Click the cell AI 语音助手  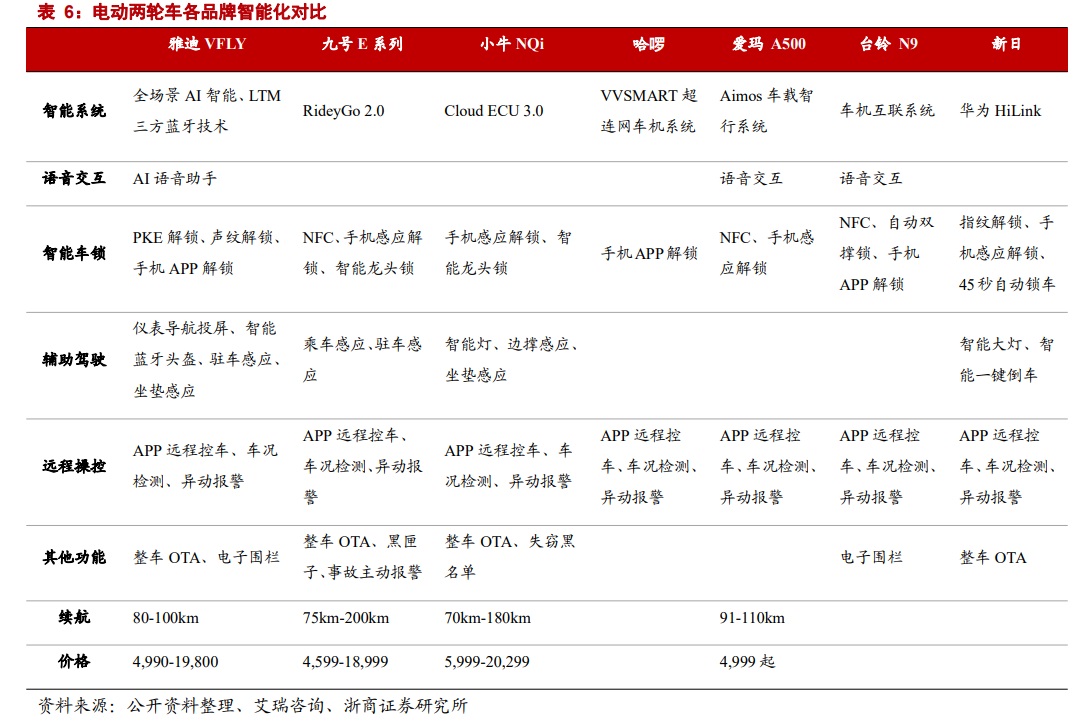click(x=175, y=179)
